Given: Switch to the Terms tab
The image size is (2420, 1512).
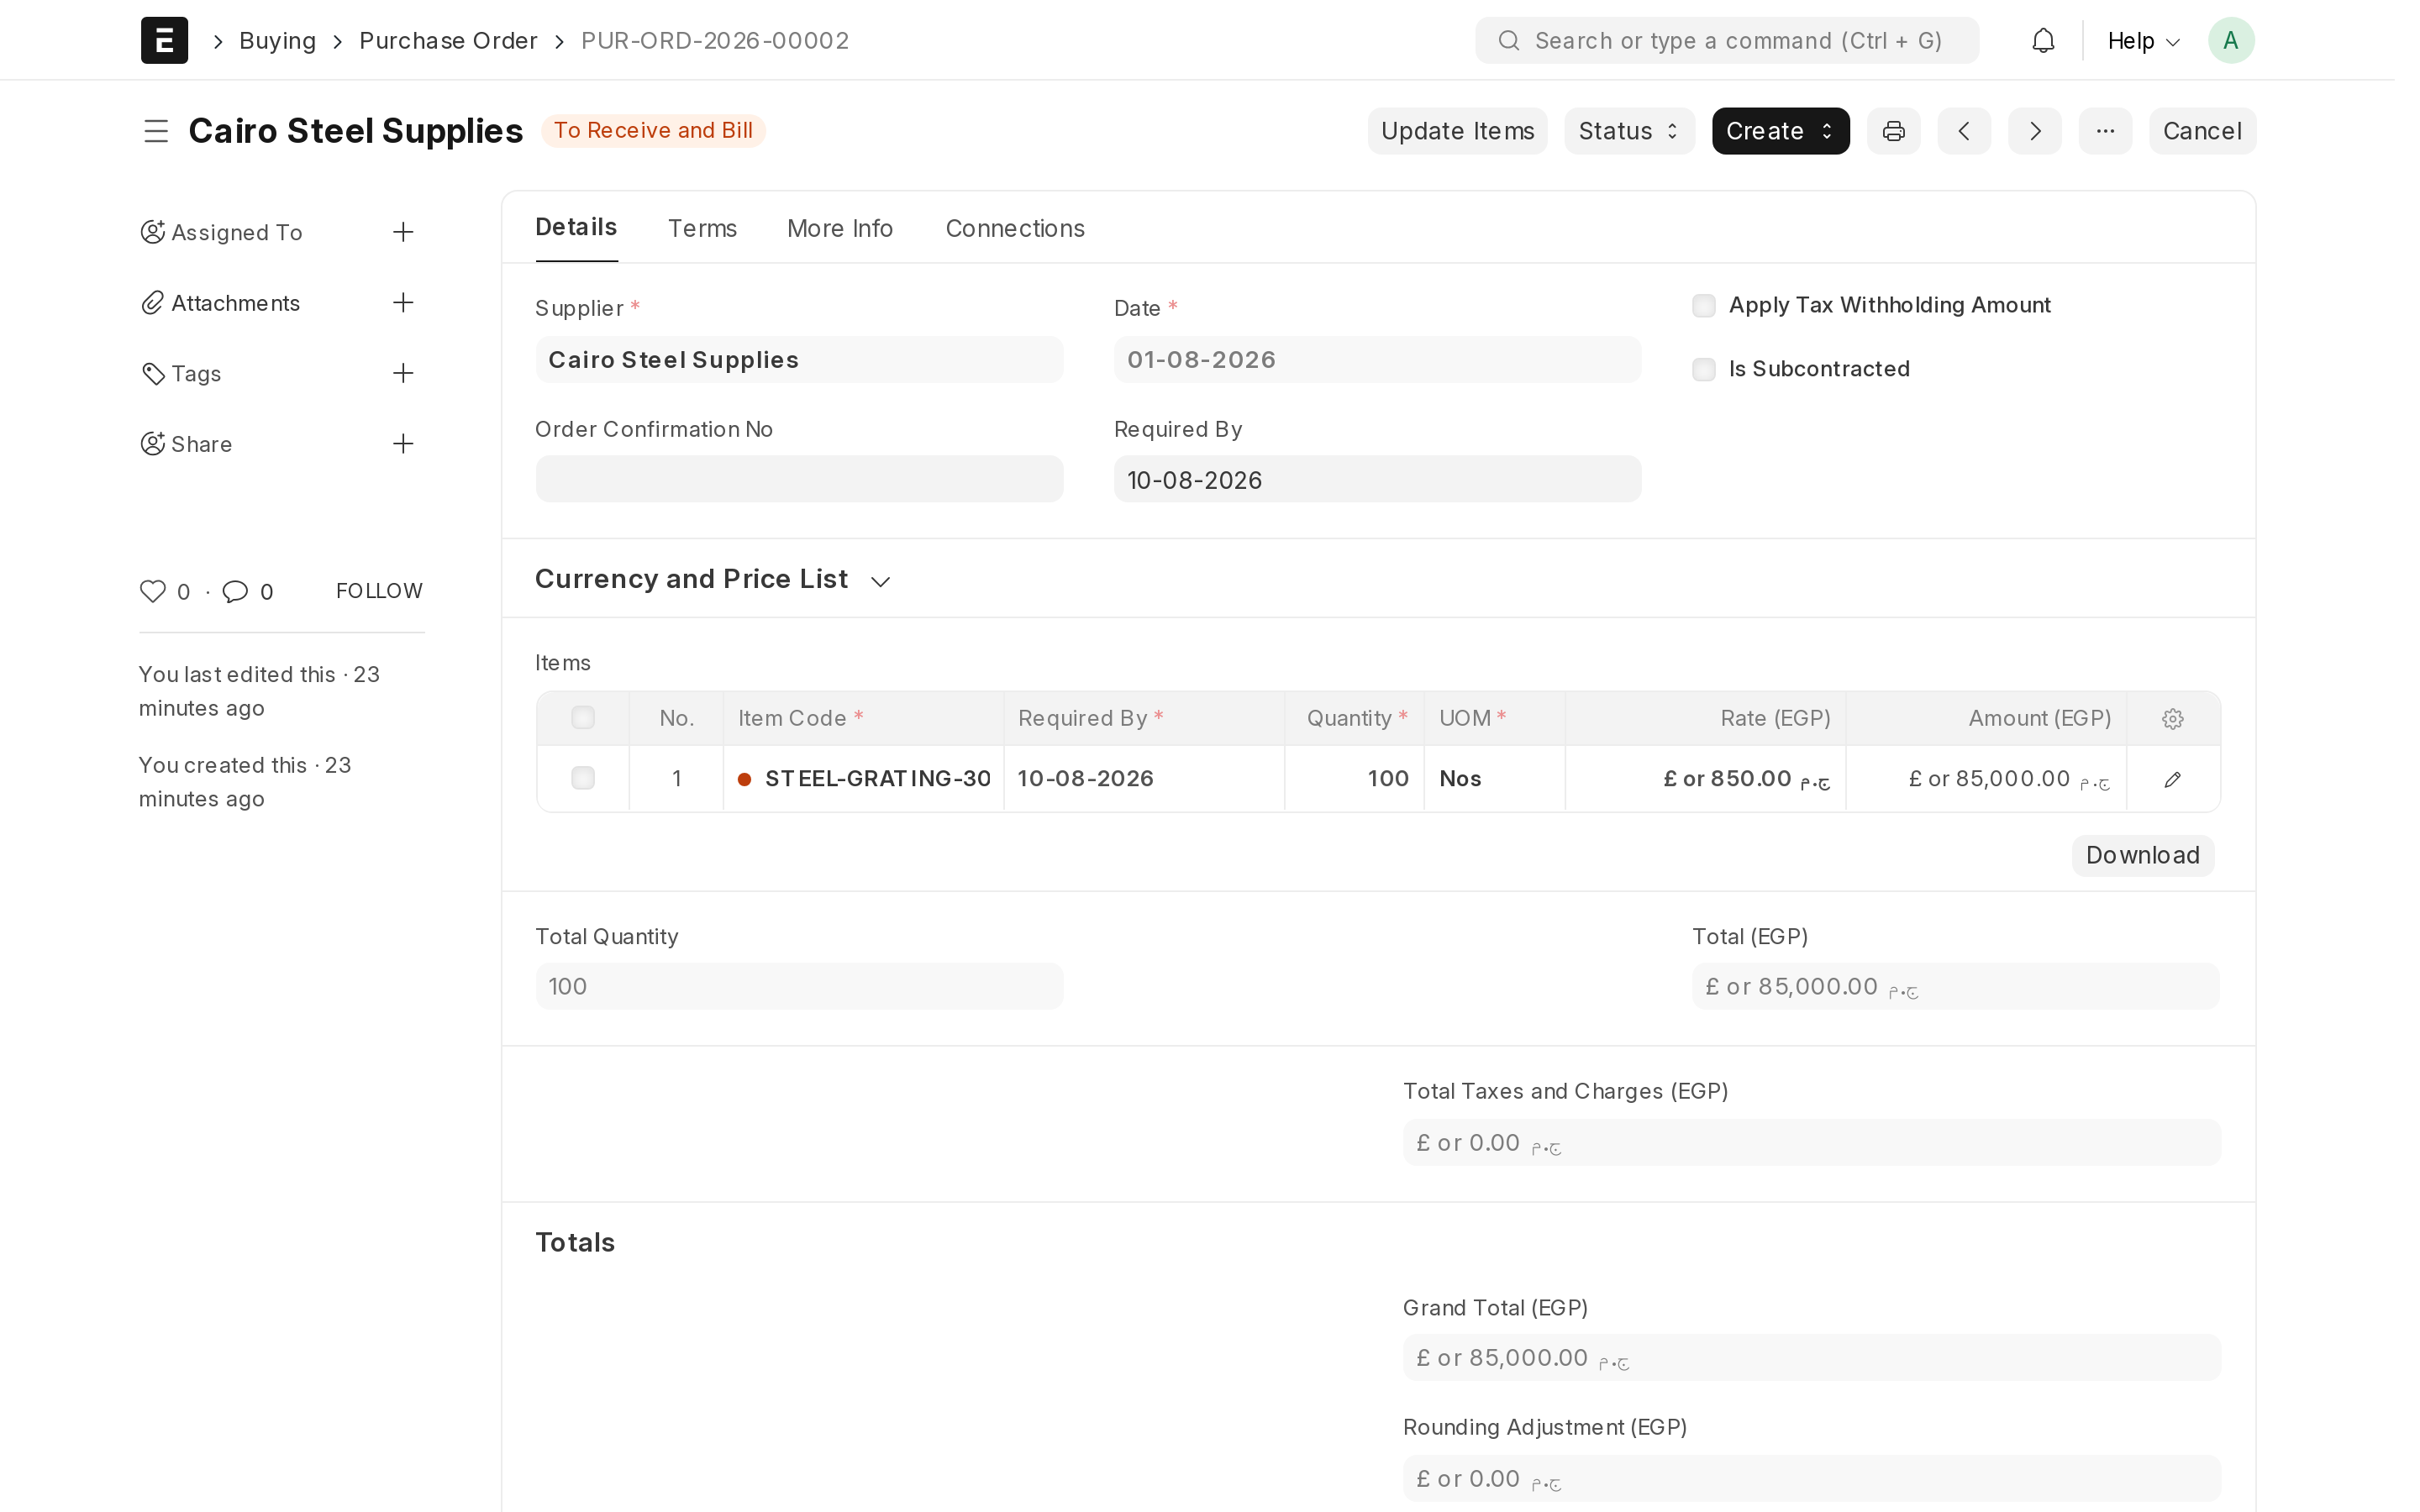Looking at the screenshot, I should point(702,228).
